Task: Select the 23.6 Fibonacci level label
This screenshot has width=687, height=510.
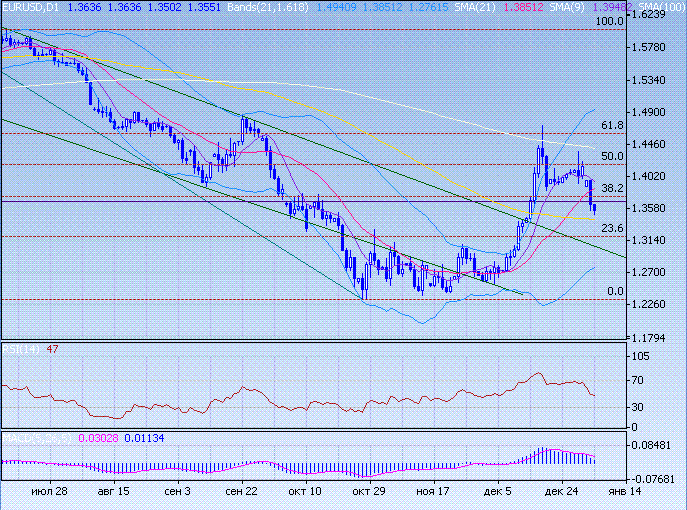Action: coord(612,229)
